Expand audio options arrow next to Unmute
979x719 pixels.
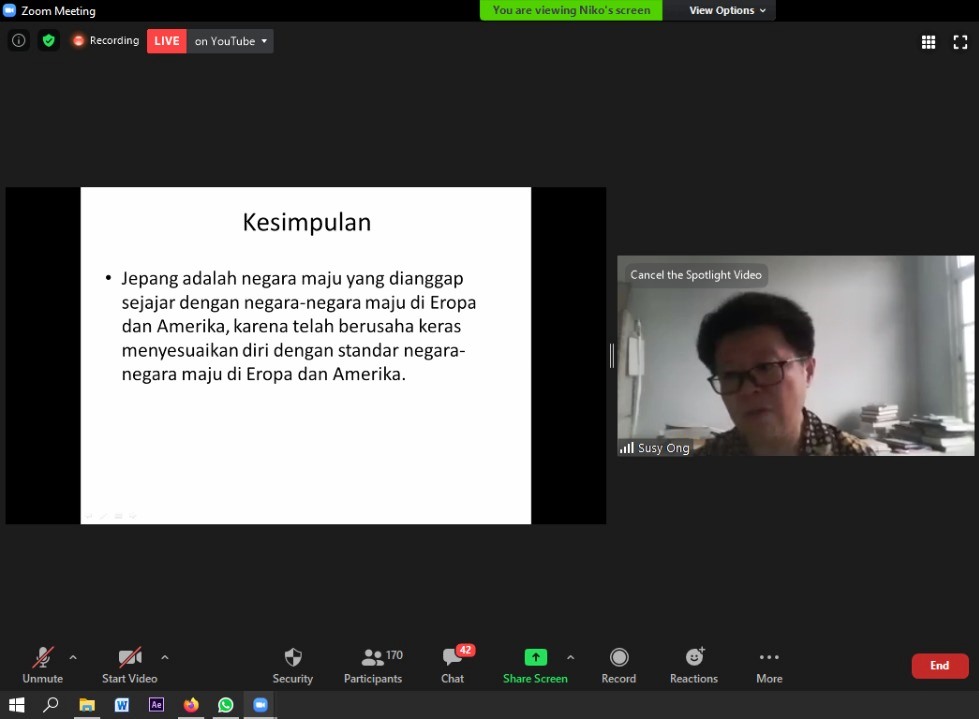[x=73, y=657]
